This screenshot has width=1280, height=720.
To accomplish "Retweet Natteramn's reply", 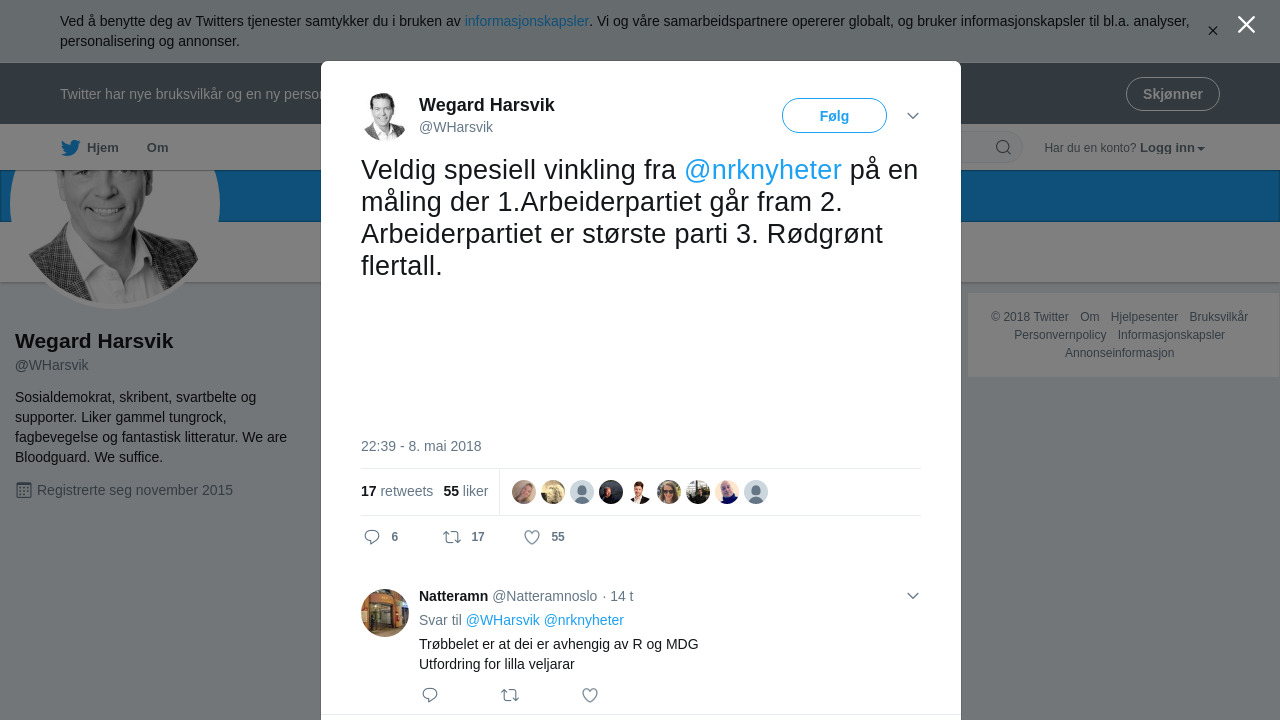I will click(510, 695).
